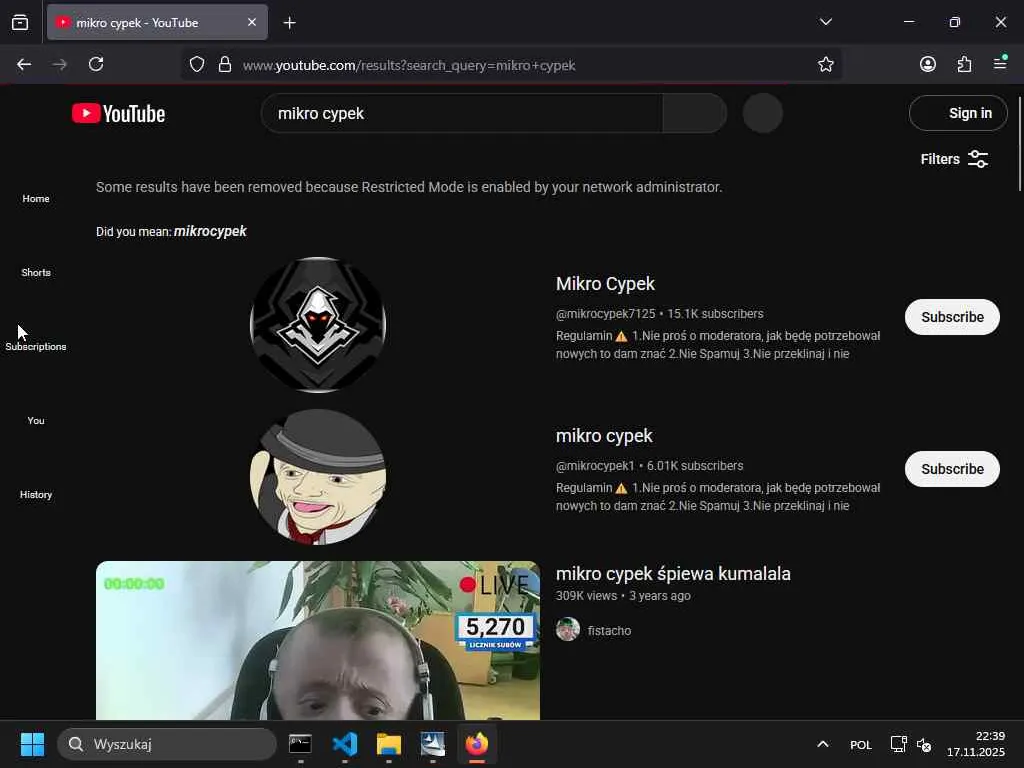Select the mikro cypek - YouTube tab
This screenshot has height=768, width=1024.
click(157, 22)
